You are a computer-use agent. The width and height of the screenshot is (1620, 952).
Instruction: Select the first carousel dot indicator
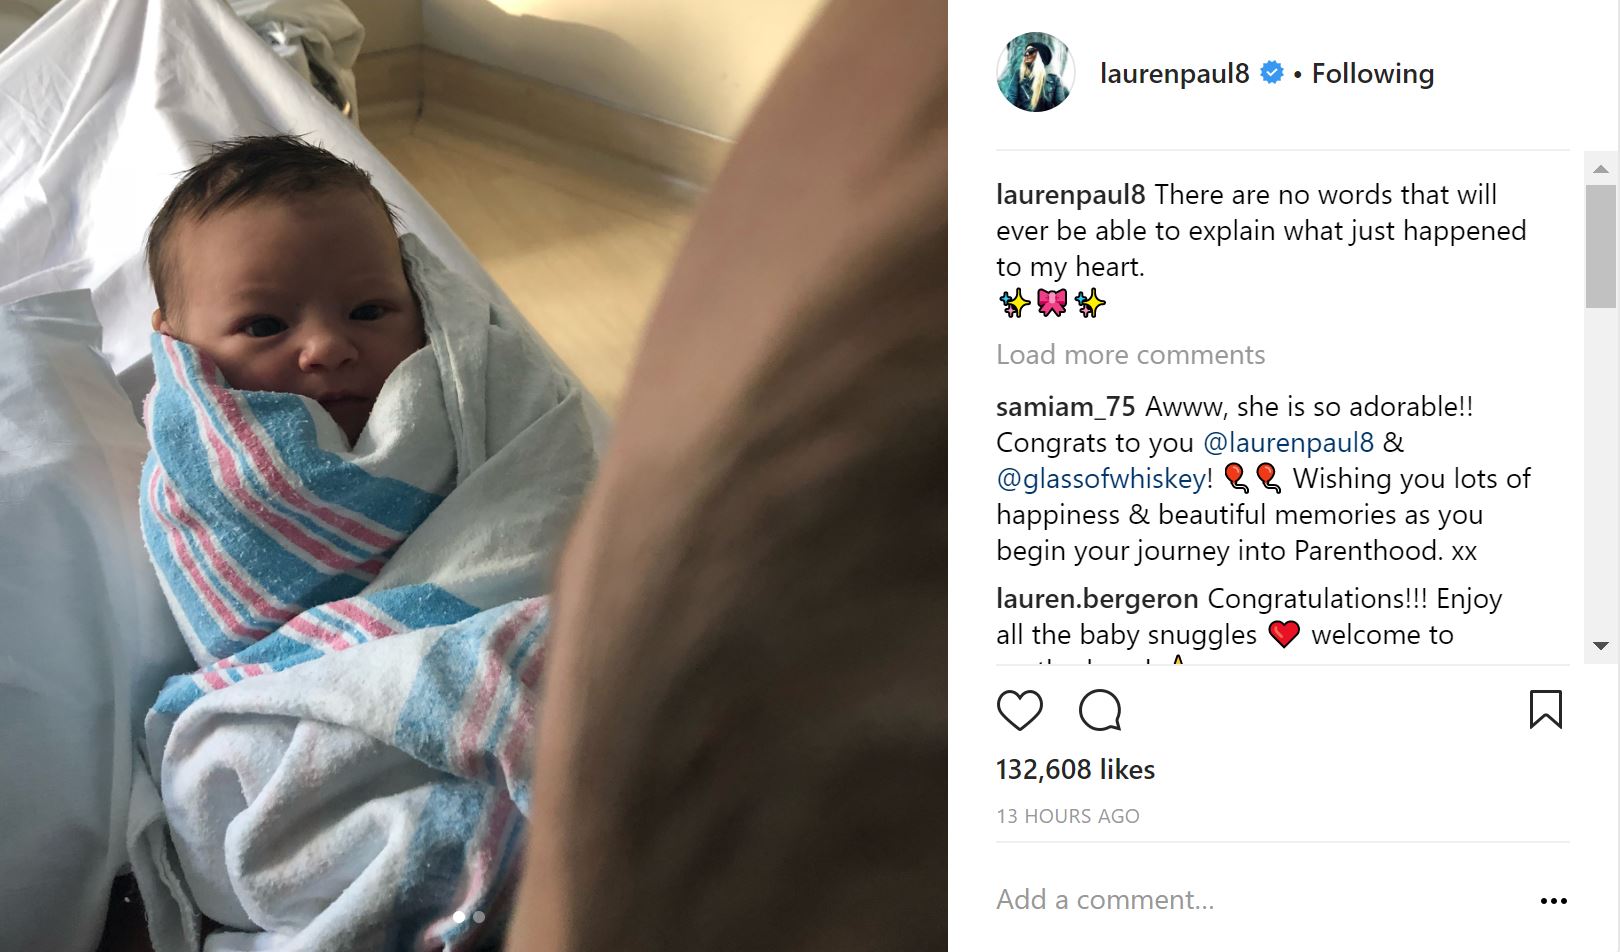coord(459,916)
